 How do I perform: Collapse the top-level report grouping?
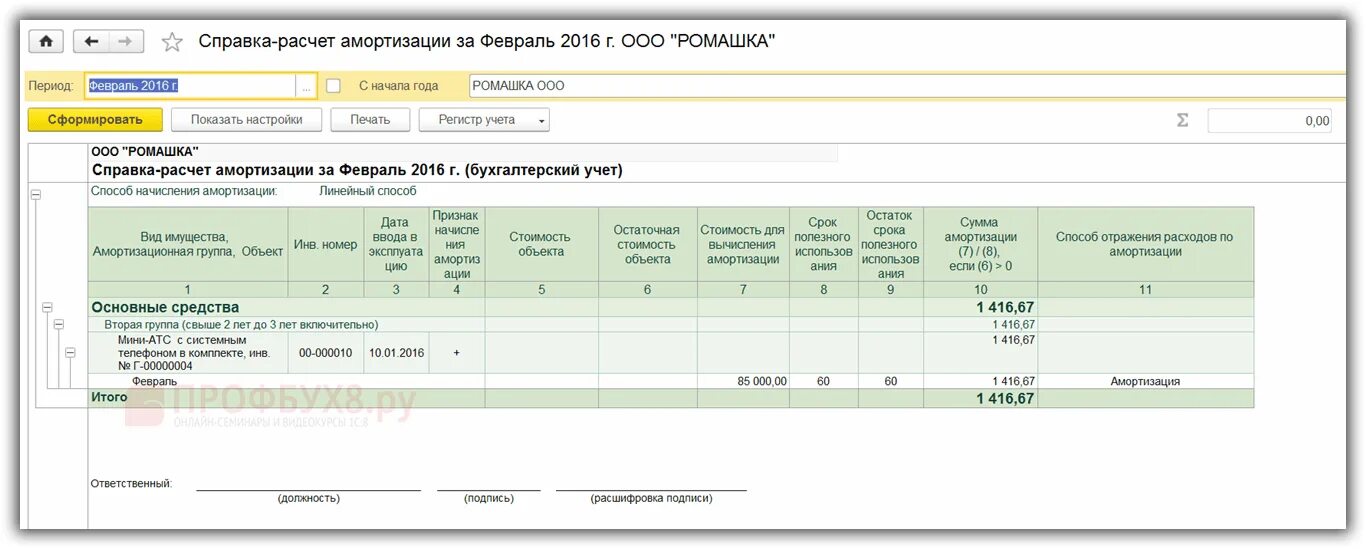point(36,195)
